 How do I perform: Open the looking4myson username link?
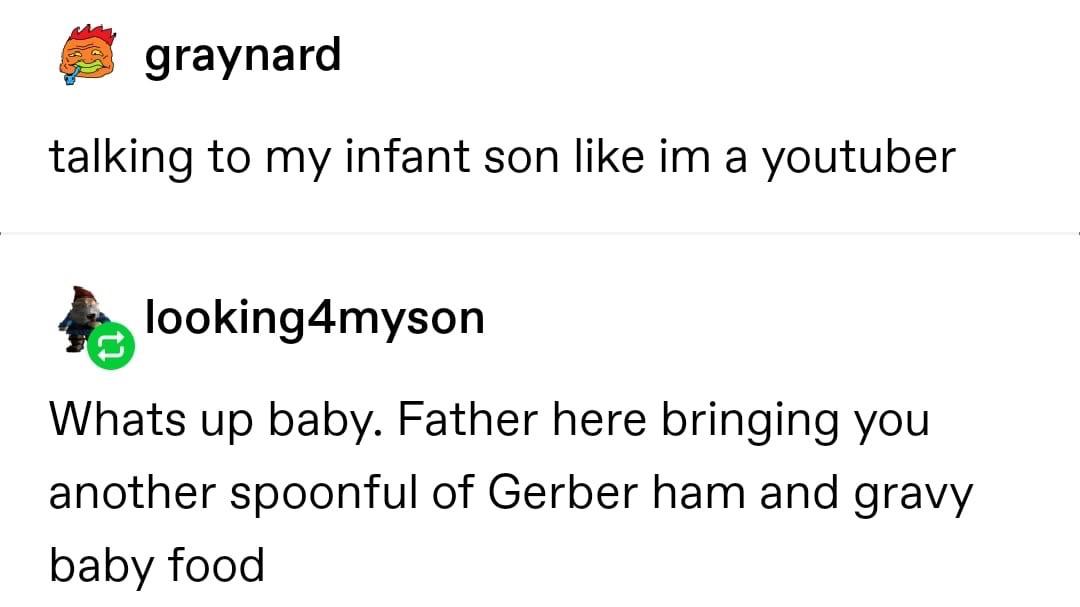coord(315,317)
